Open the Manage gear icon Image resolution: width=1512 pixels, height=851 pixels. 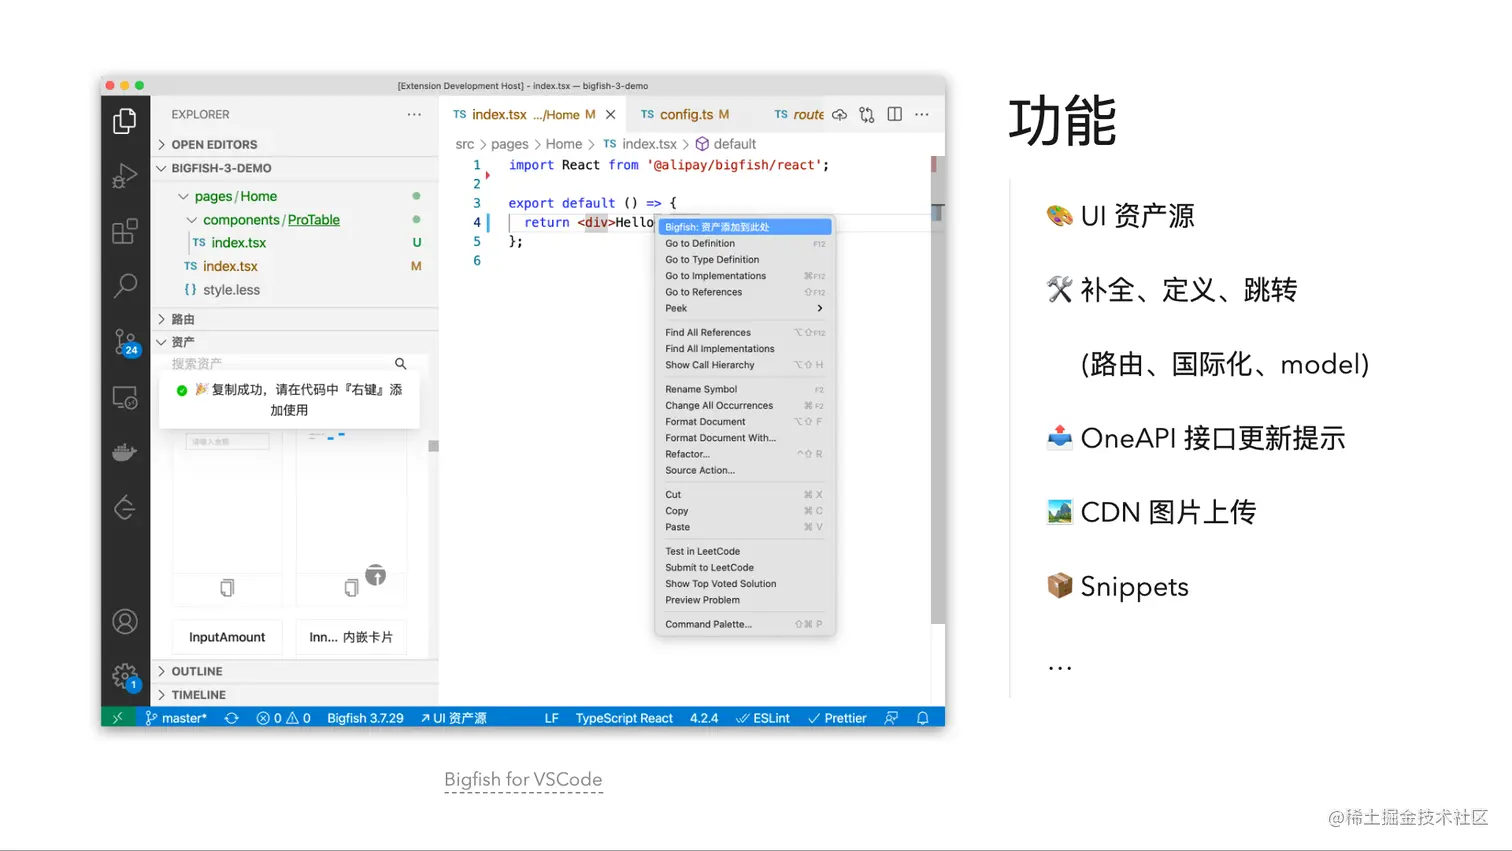[x=125, y=677]
